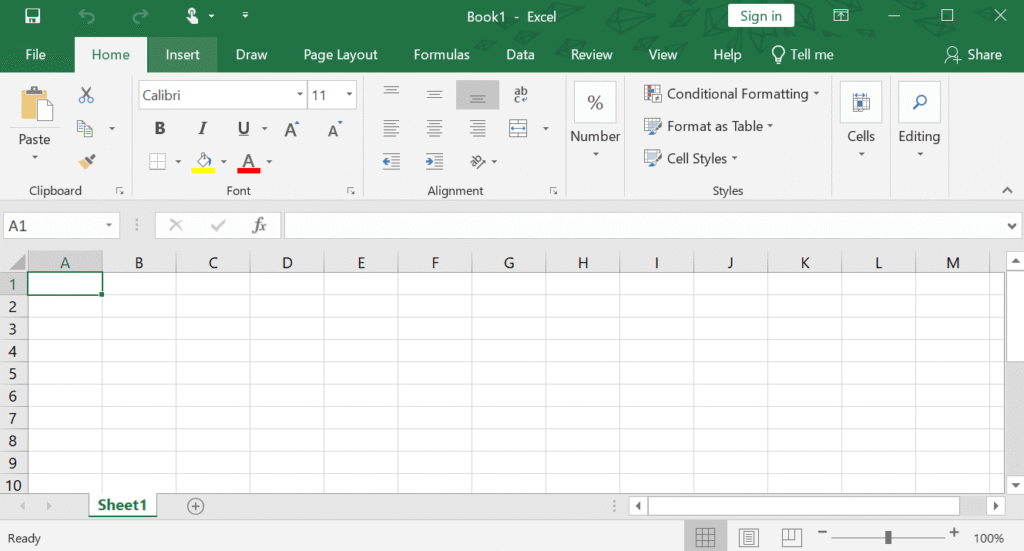The height and width of the screenshot is (551, 1024).
Task: Click the Save icon in title bar
Action: coord(32,16)
